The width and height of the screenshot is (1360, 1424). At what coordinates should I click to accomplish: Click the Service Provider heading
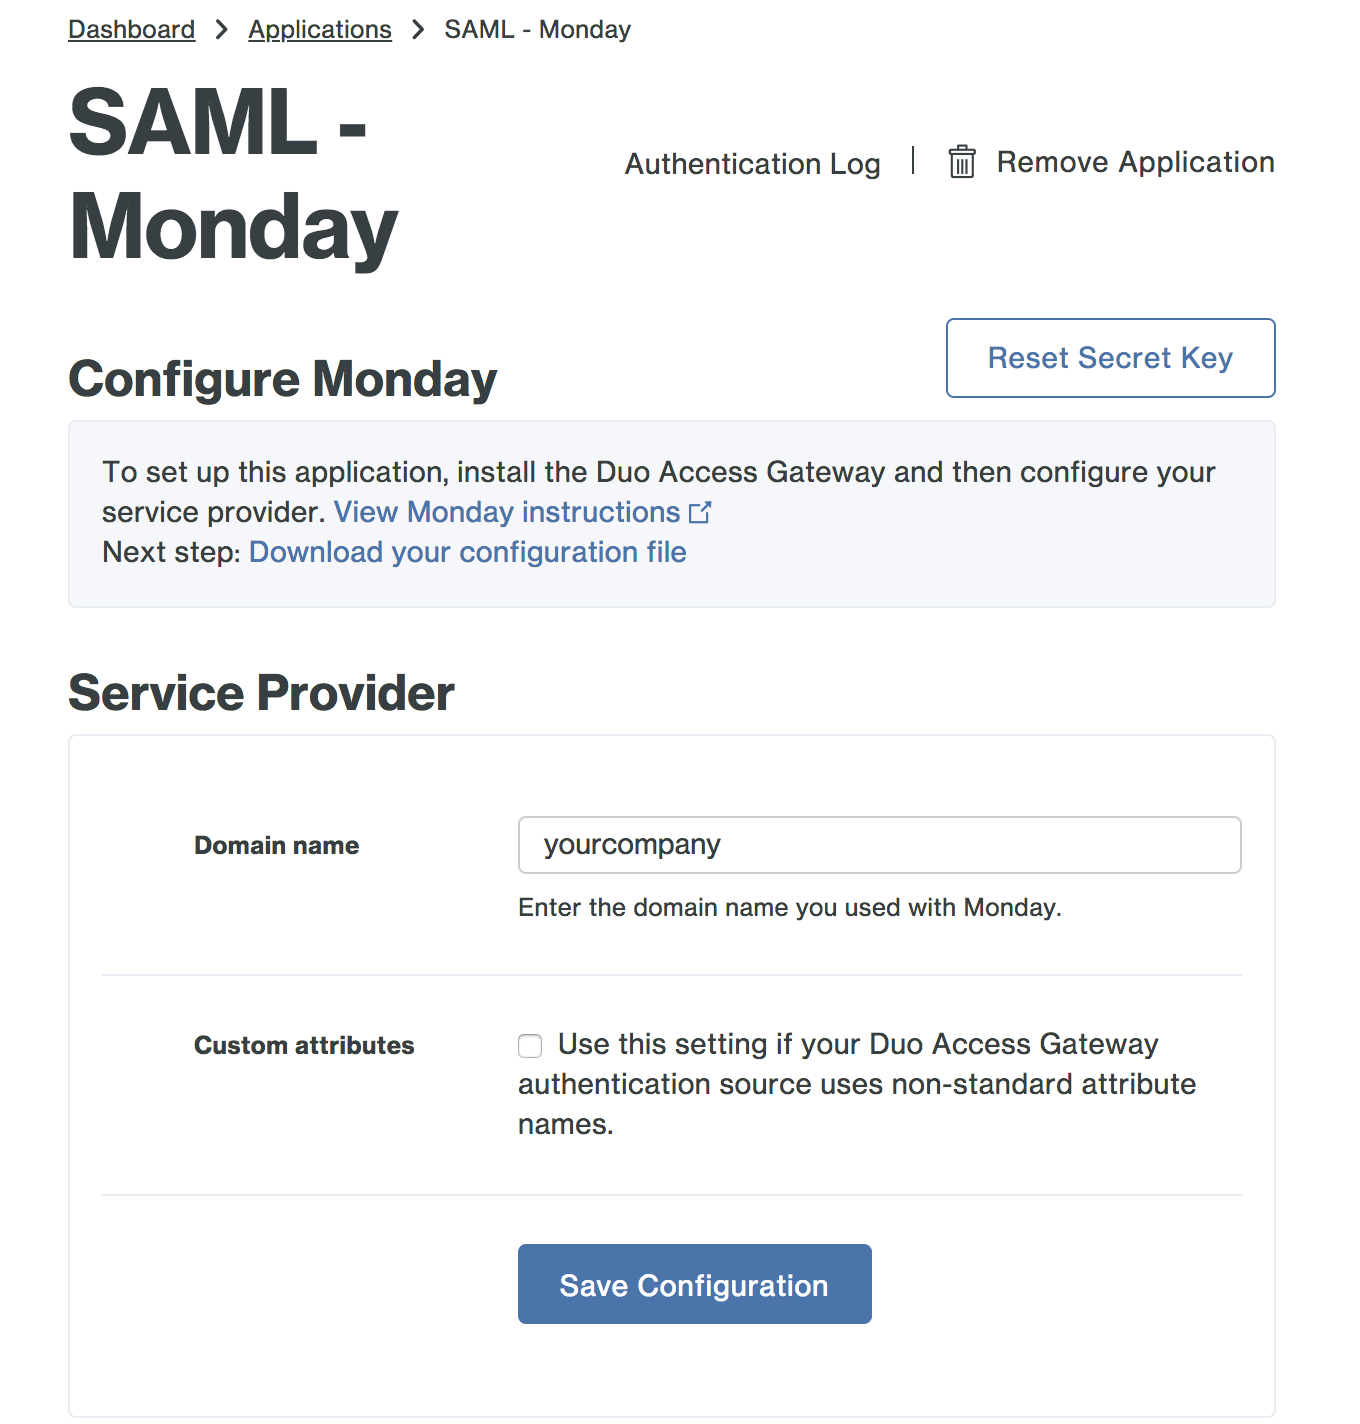(260, 692)
